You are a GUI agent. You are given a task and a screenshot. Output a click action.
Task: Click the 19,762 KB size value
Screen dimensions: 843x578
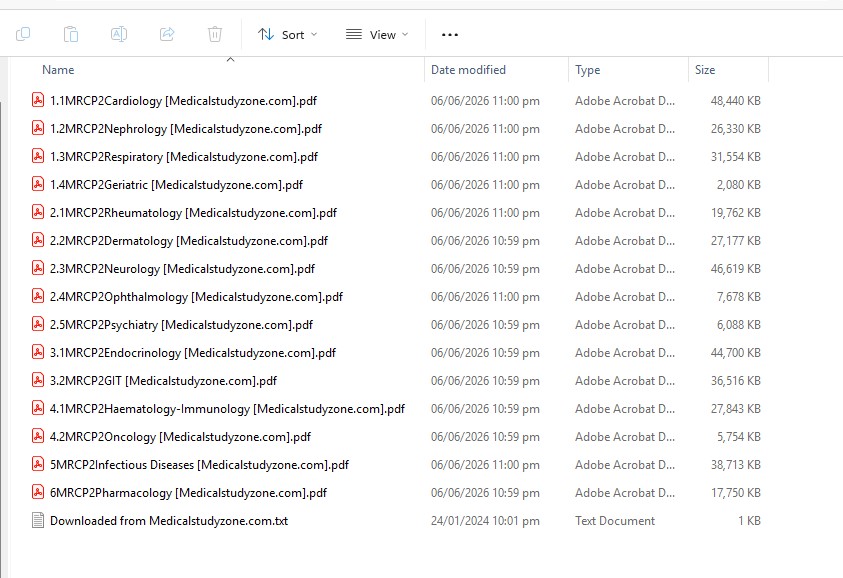click(735, 213)
